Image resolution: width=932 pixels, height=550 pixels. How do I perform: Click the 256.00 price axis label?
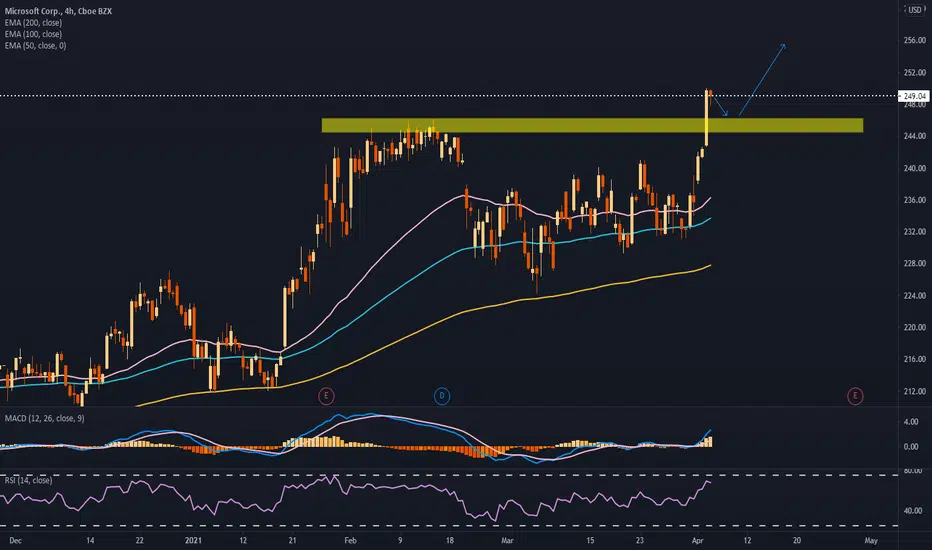914,40
